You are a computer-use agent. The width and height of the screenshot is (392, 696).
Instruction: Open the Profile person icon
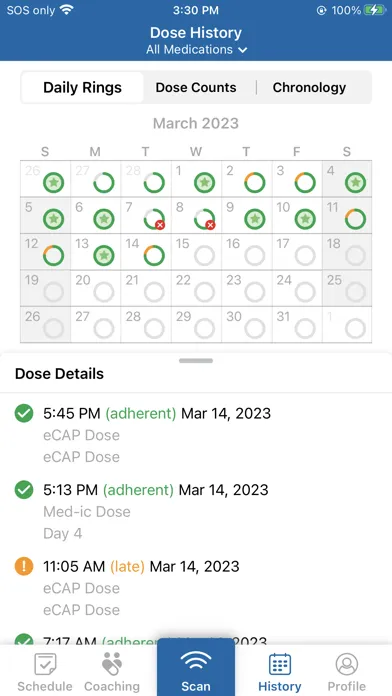point(347,664)
